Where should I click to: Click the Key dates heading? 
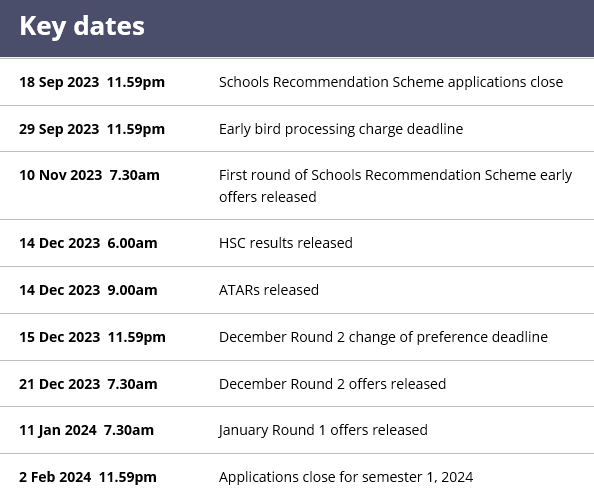pos(82,27)
